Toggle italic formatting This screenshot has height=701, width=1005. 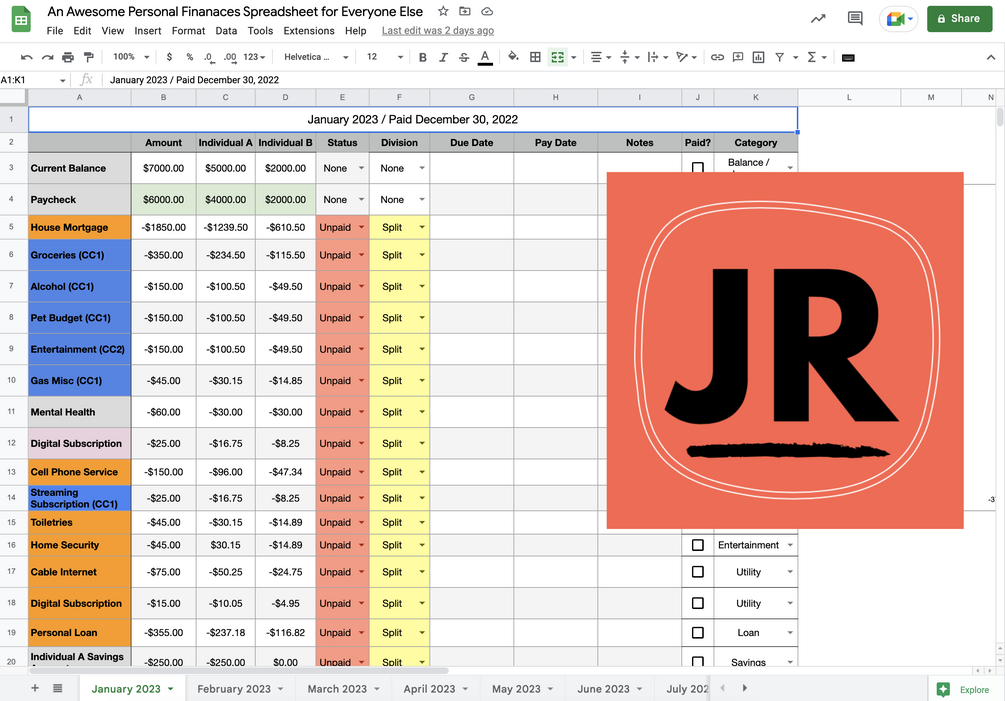point(443,57)
